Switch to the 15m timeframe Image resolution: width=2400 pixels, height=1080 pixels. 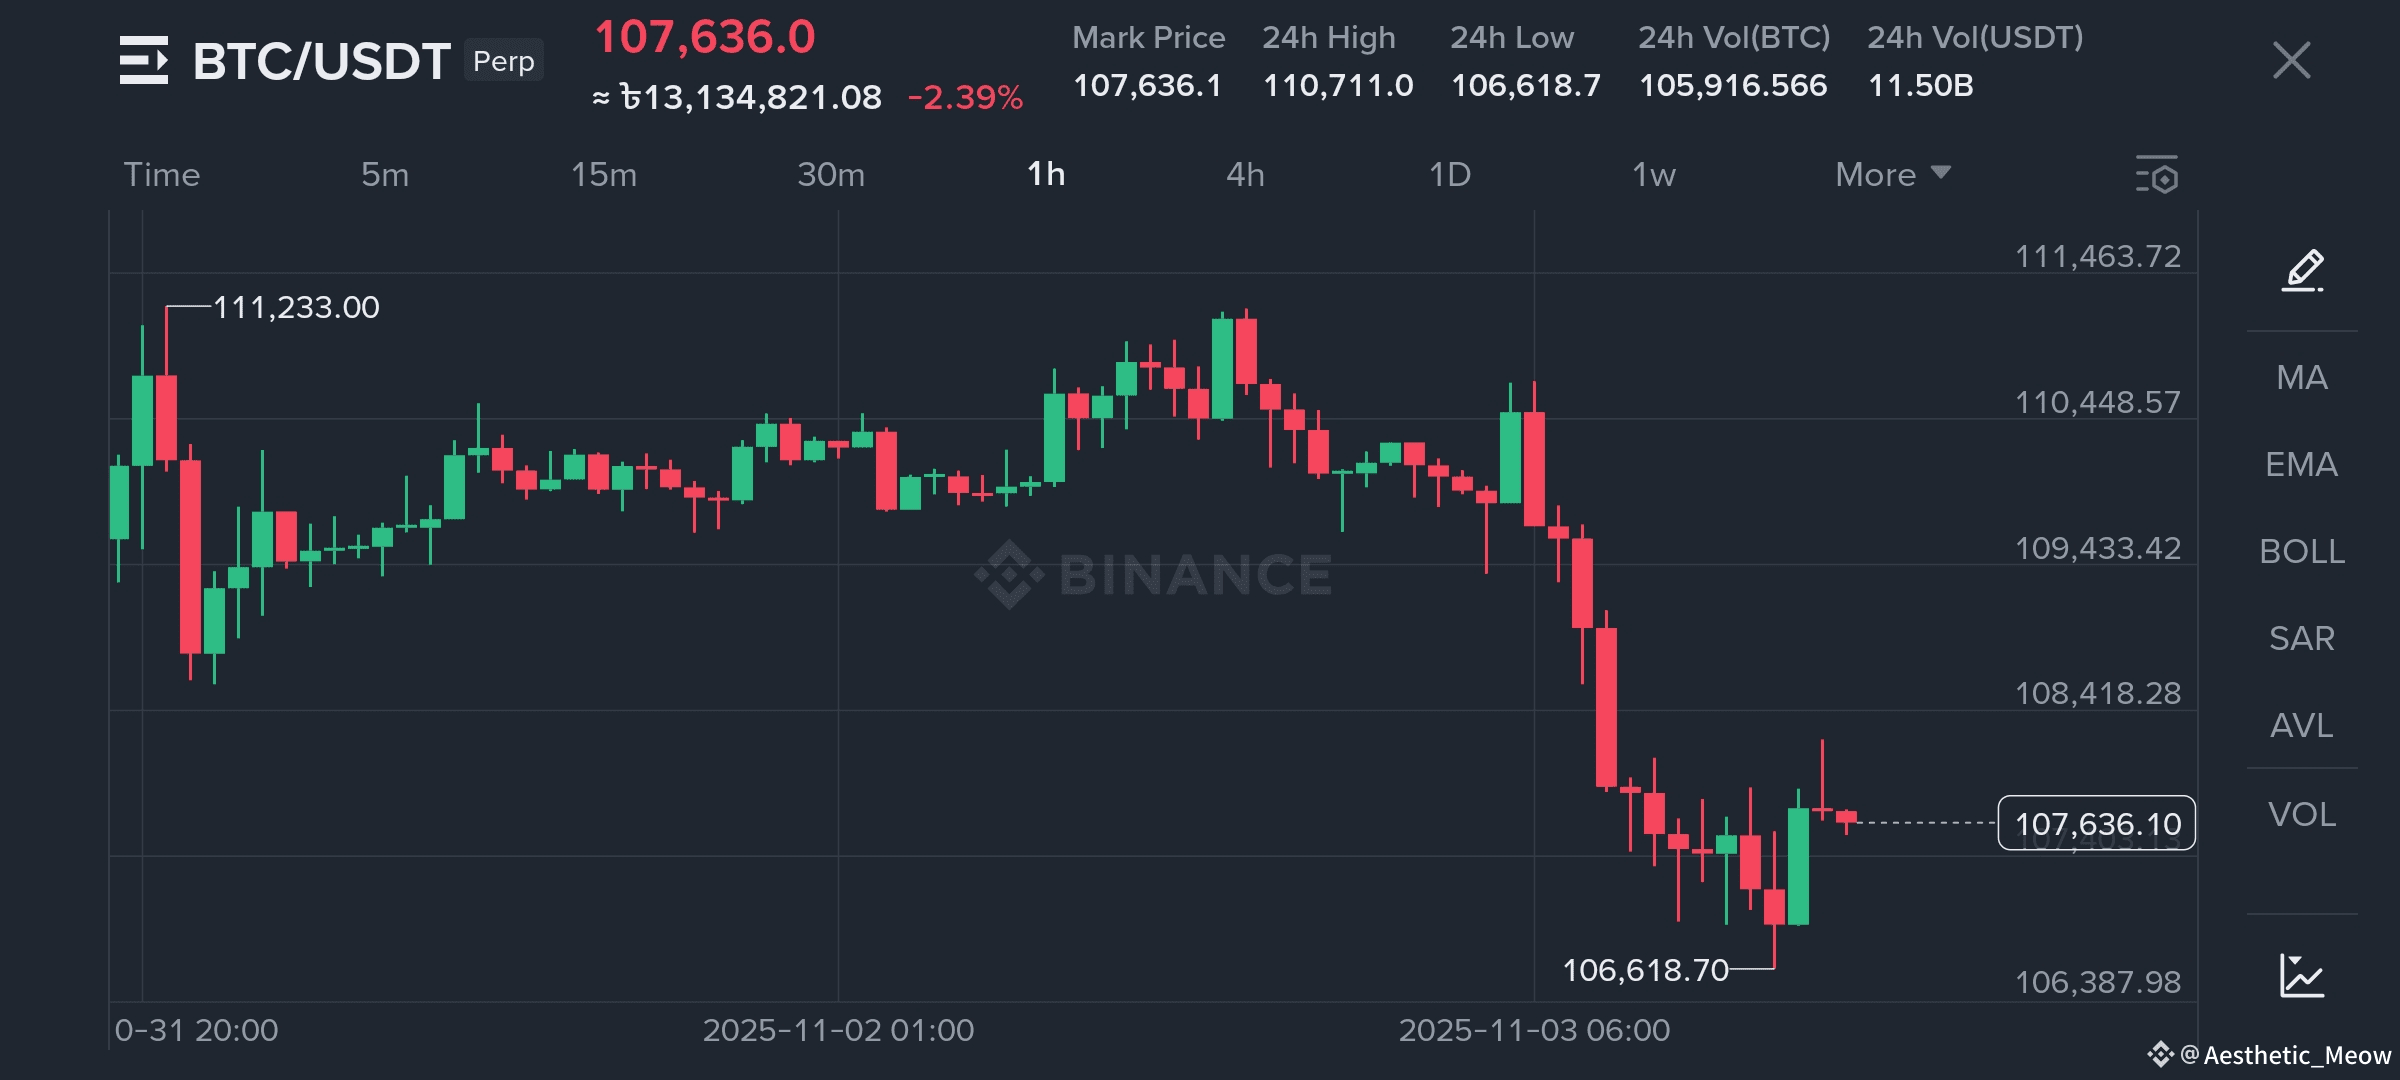603,175
